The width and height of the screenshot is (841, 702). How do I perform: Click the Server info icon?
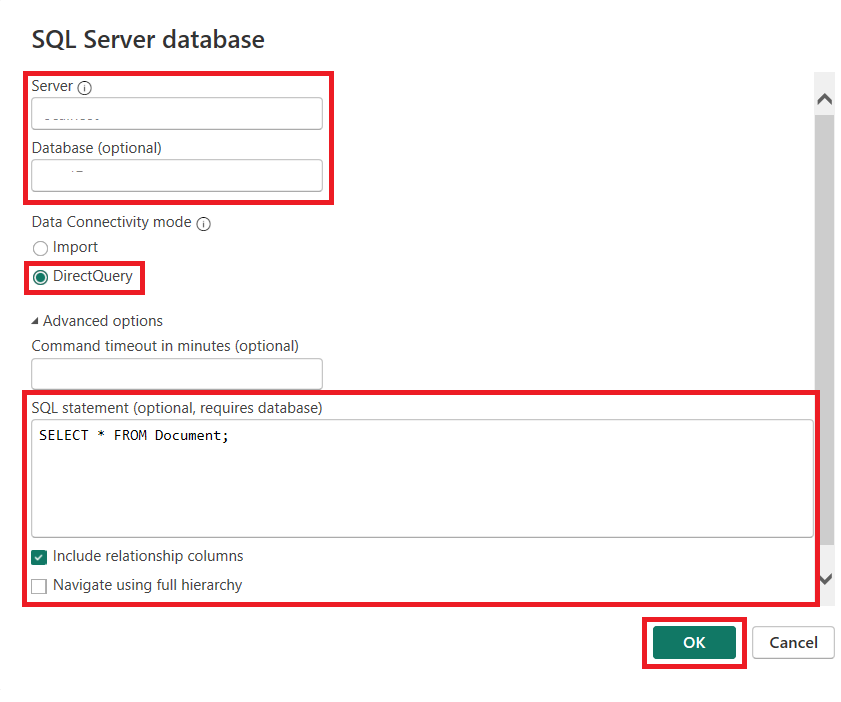[x=84, y=87]
